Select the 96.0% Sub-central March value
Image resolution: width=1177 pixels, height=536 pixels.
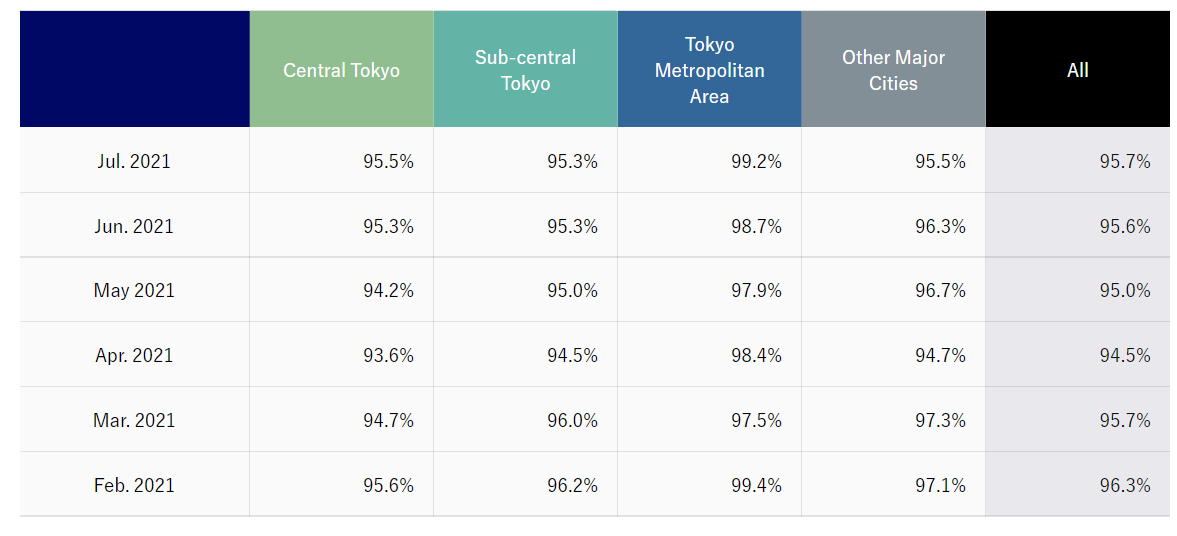[x=572, y=420]
